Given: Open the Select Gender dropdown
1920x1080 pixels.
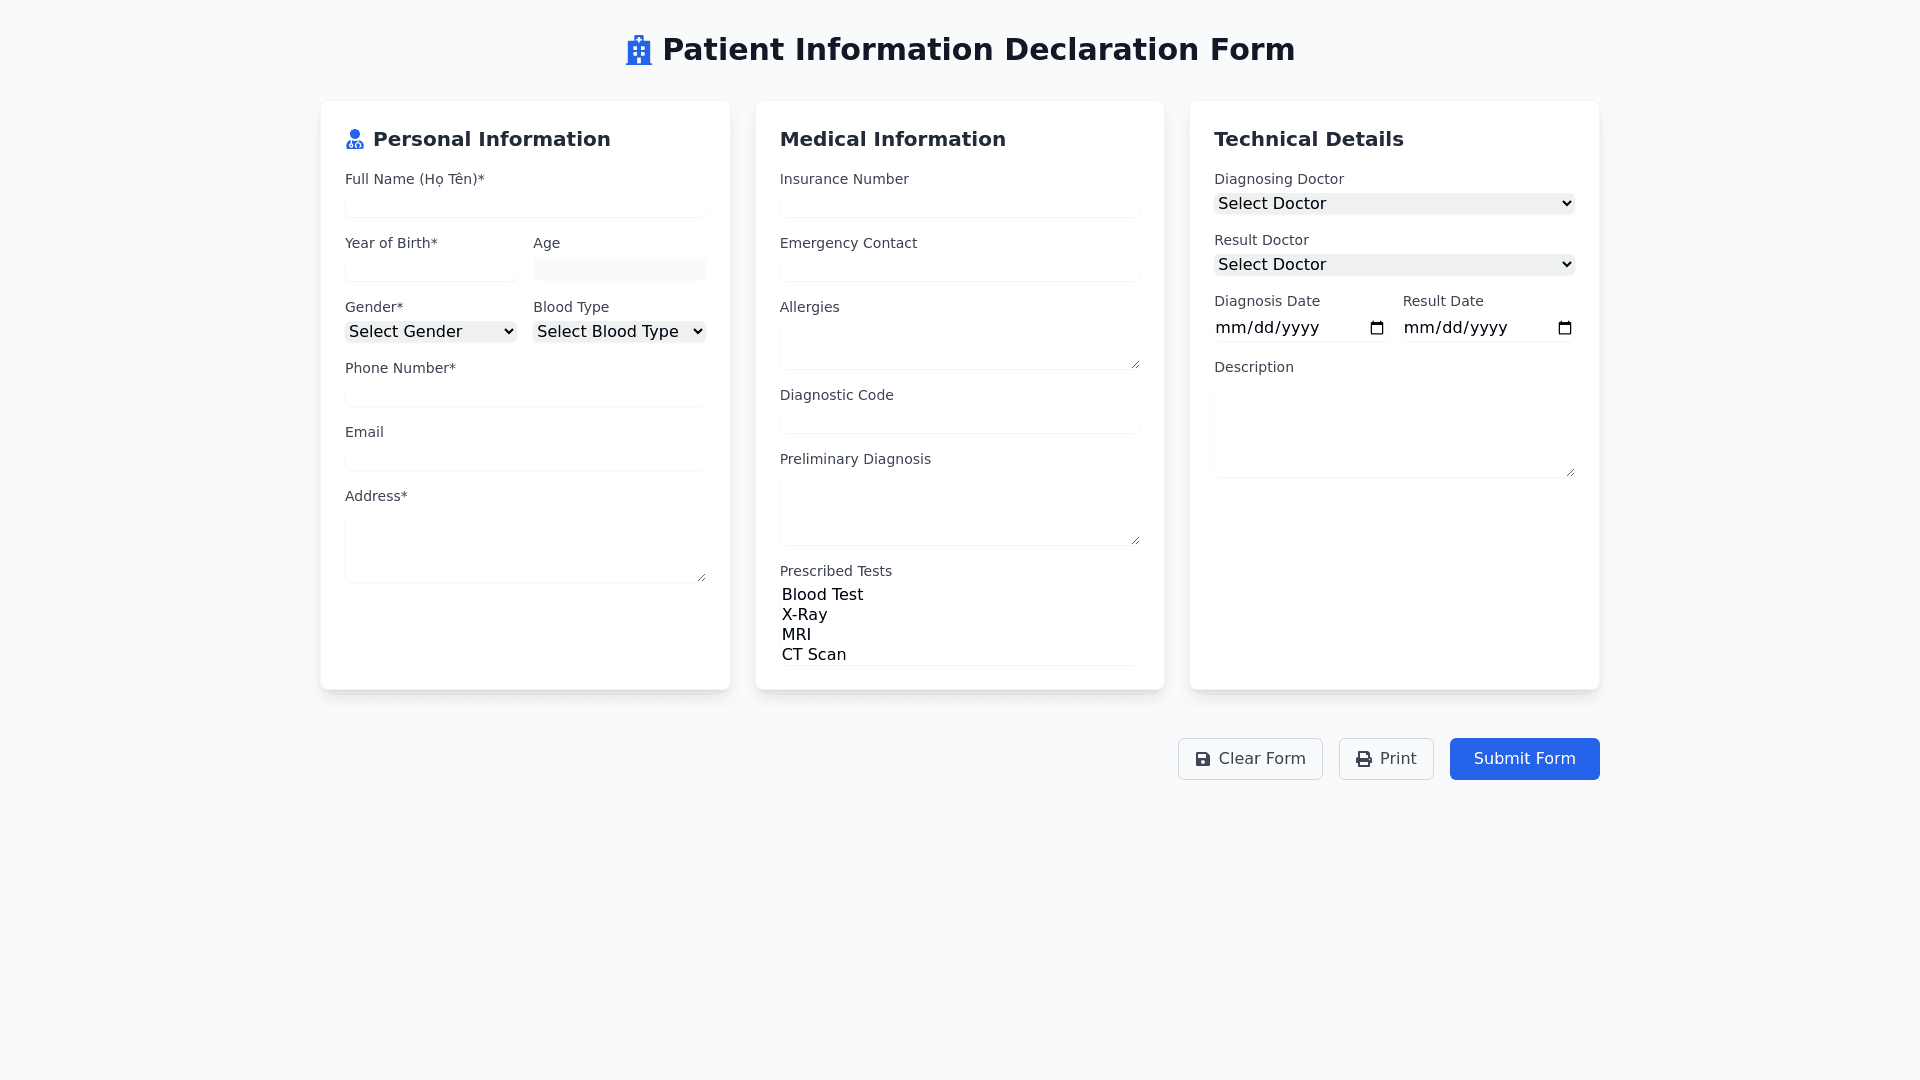Looking at the screenshot, I should (430, 332).
